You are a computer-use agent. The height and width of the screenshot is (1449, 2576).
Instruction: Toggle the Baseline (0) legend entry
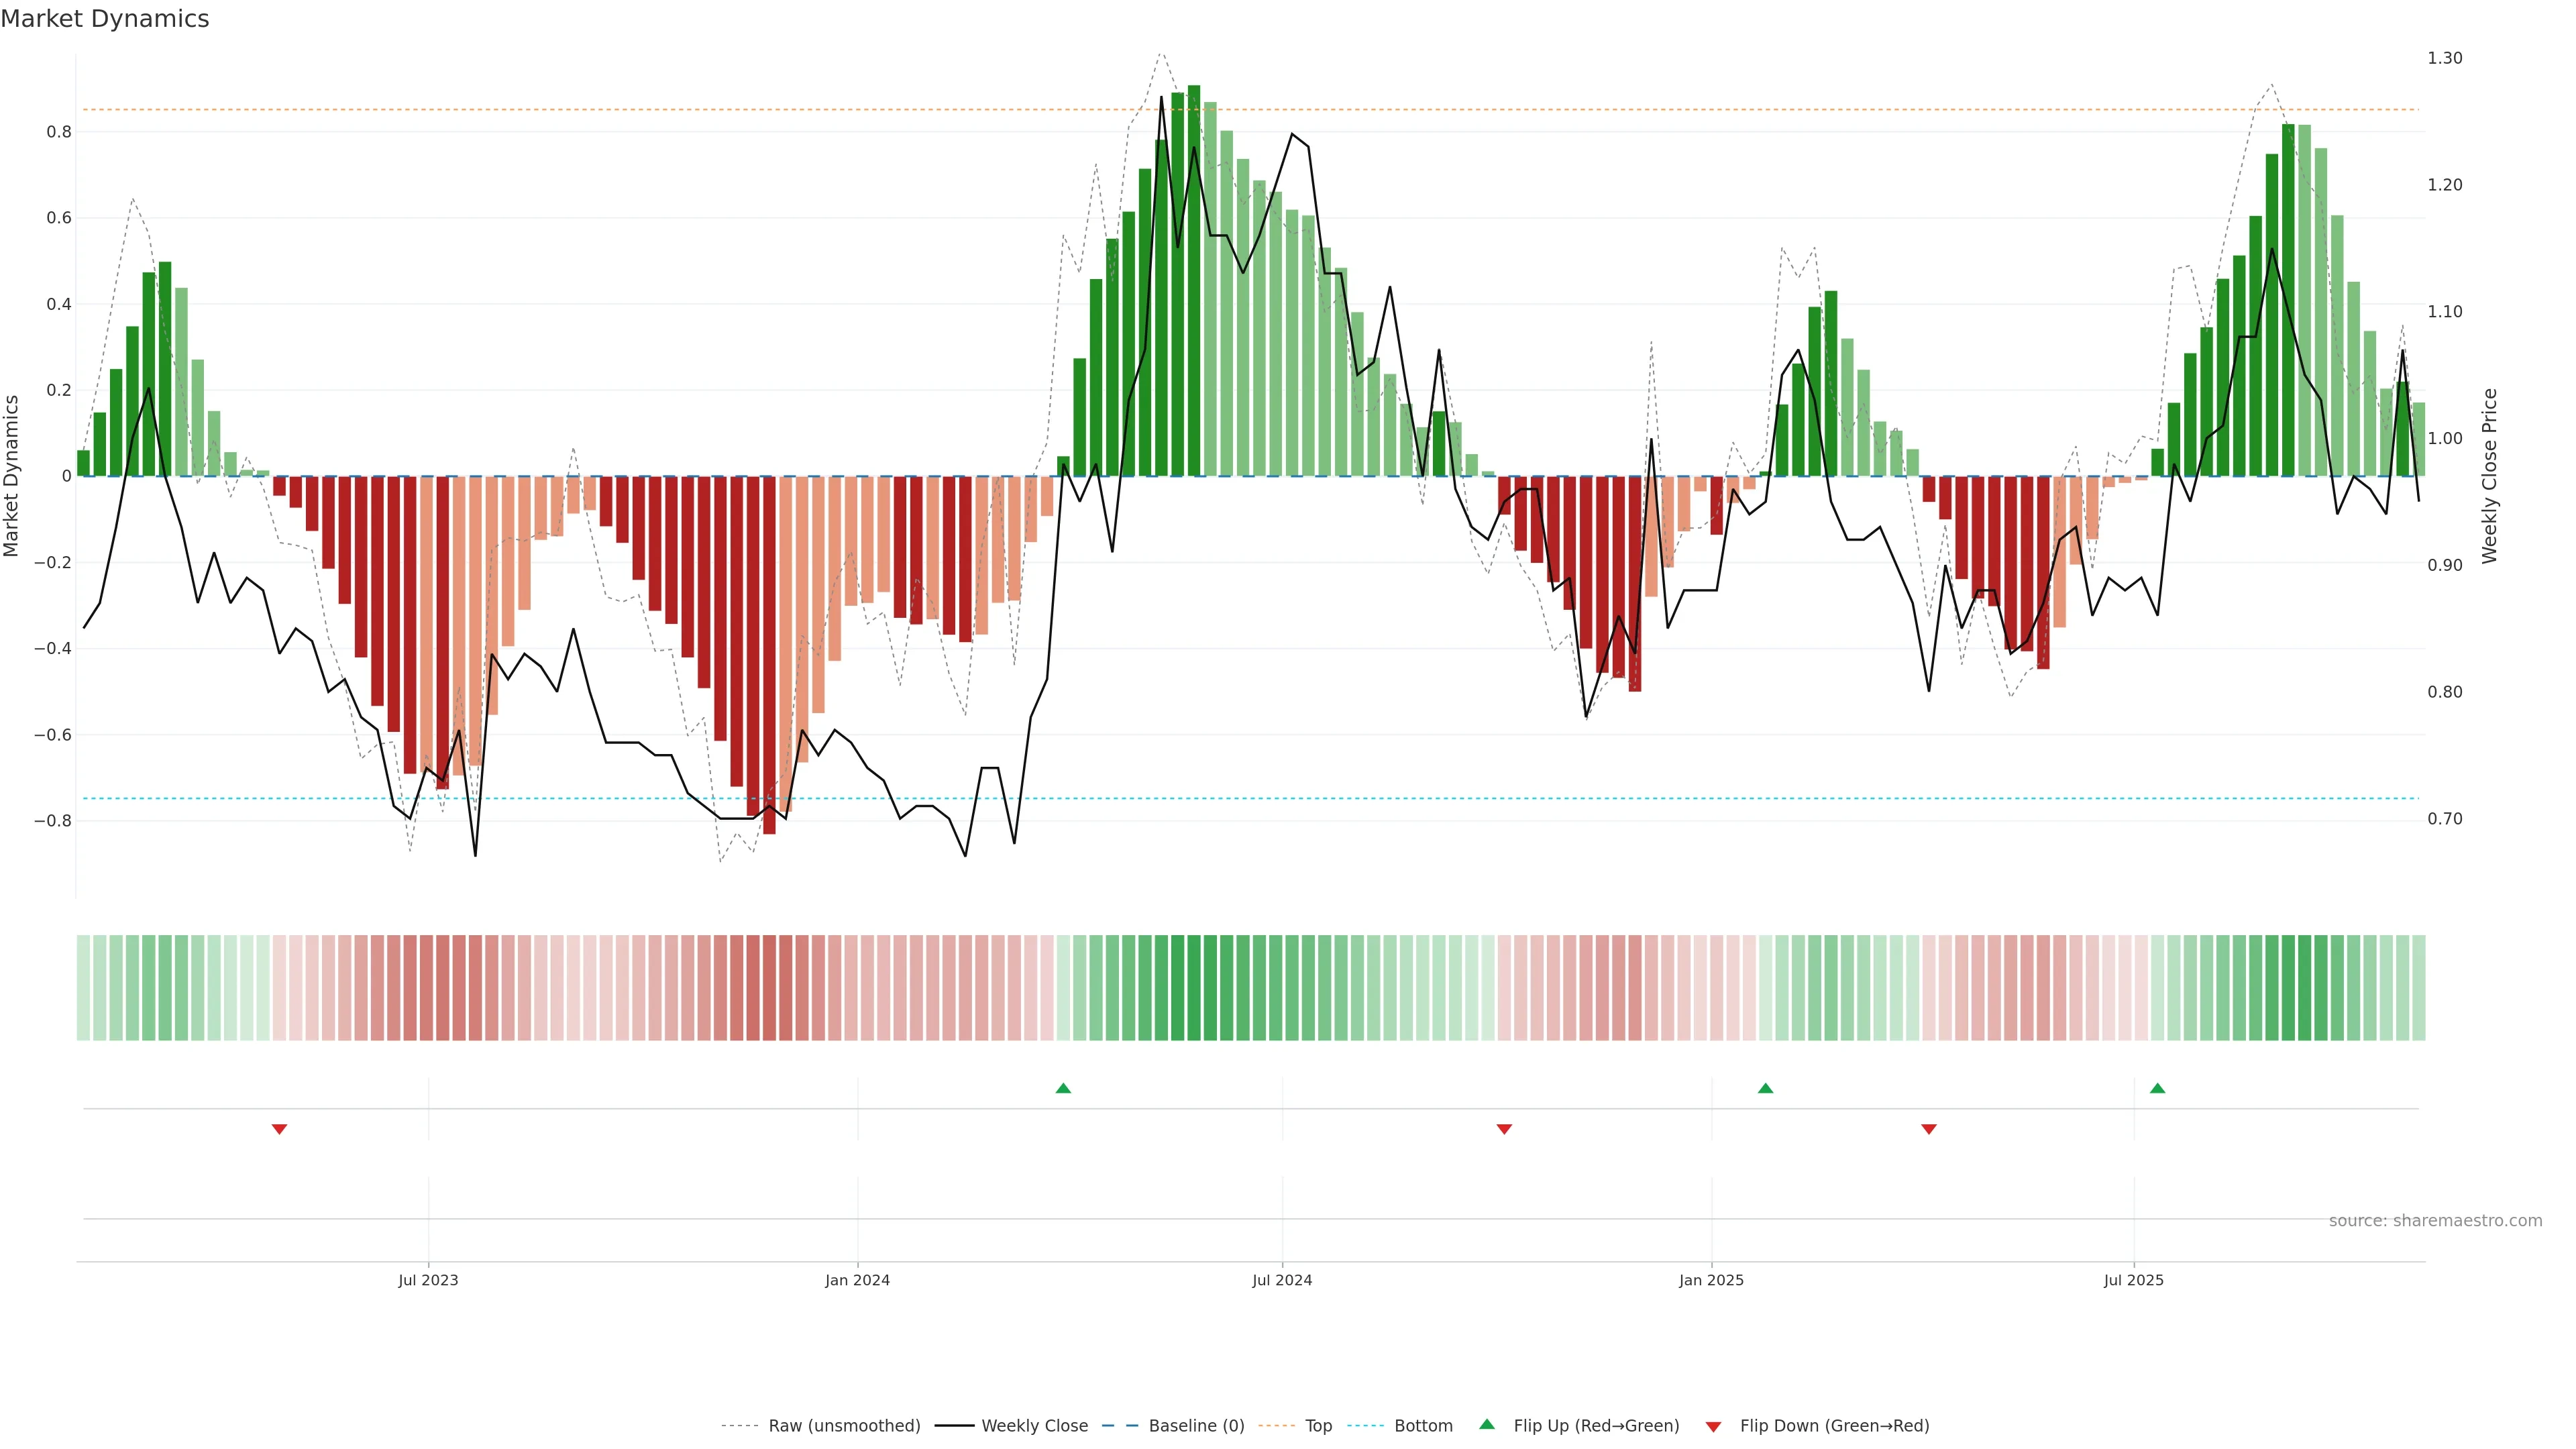1196,1425
